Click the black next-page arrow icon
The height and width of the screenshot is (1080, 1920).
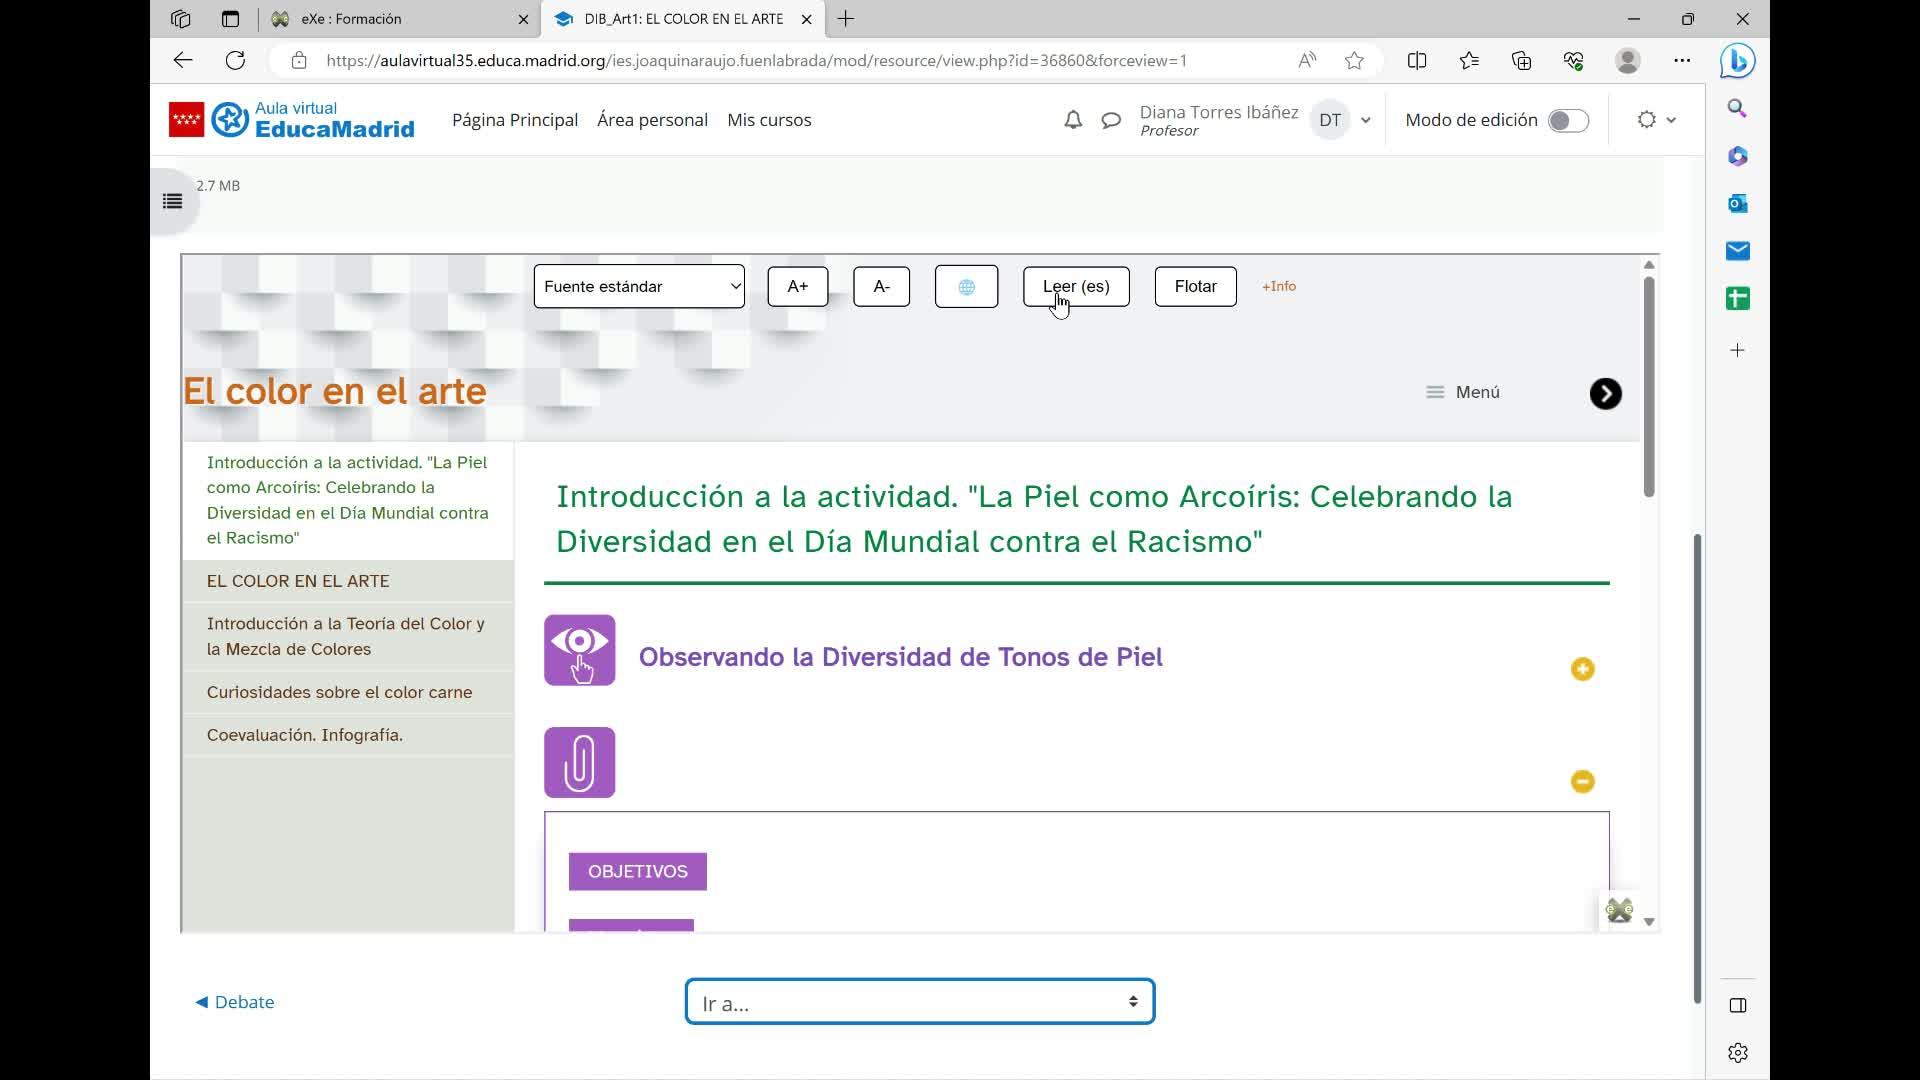pos(1605,394)
